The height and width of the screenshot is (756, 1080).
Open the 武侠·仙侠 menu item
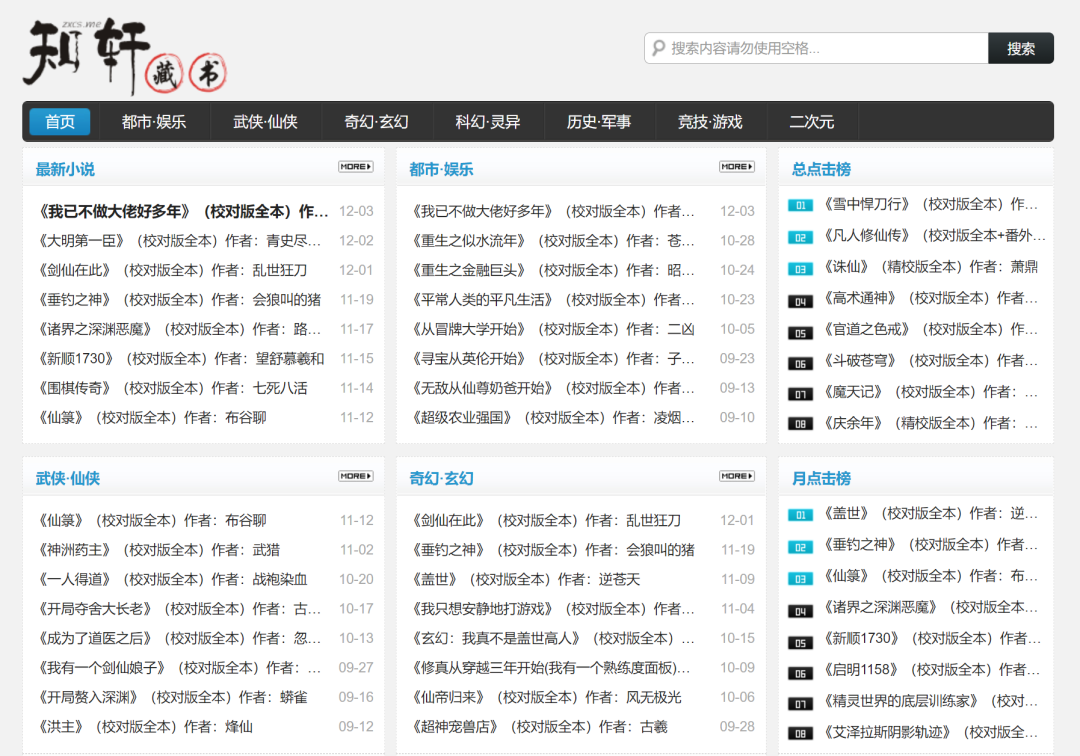[x=265, y=122]
